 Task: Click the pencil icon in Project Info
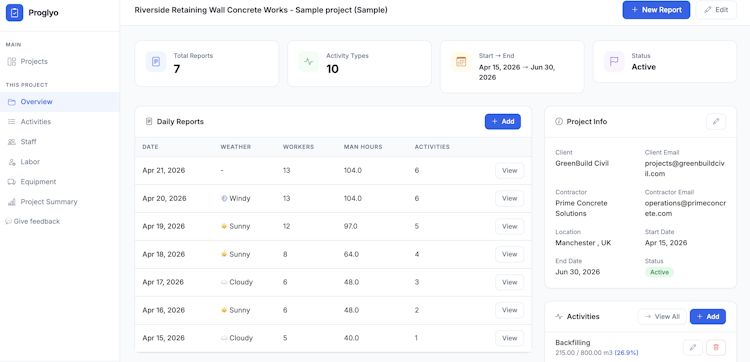pyautogui.click(x=716, y=121)
